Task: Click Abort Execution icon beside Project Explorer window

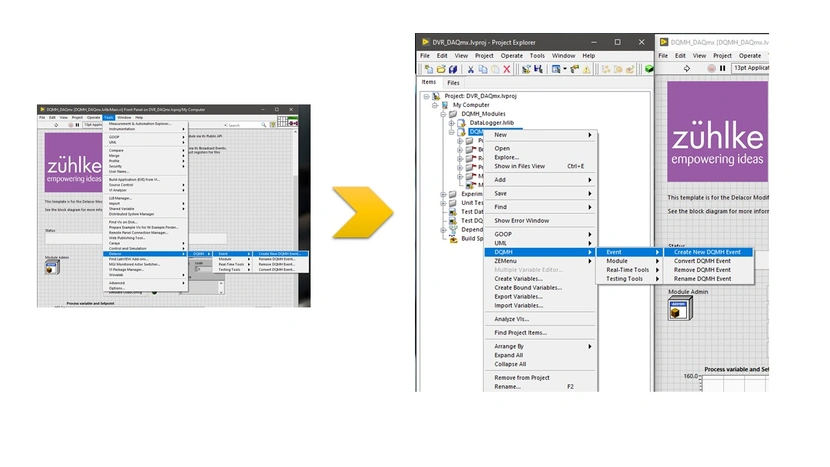Action: [711, 68]
